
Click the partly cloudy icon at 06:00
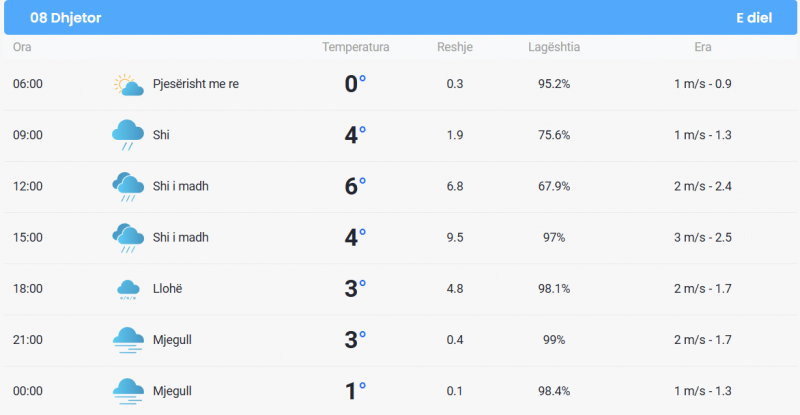(x=128, y=85)
